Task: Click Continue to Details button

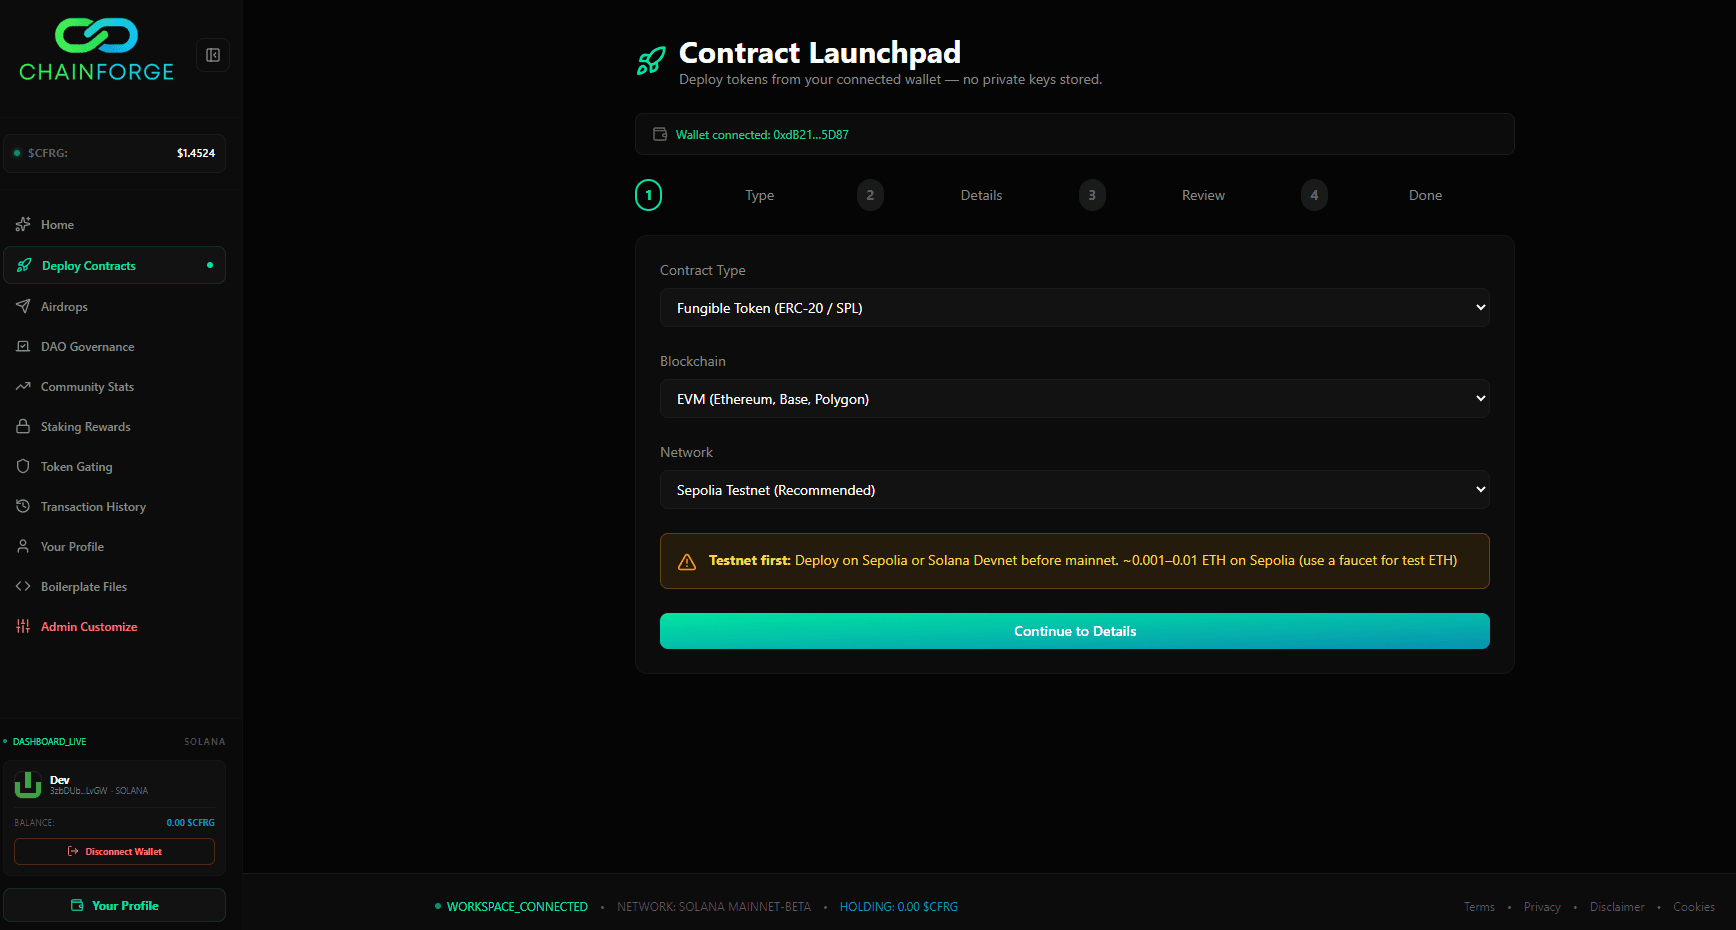Action: 1075,631
